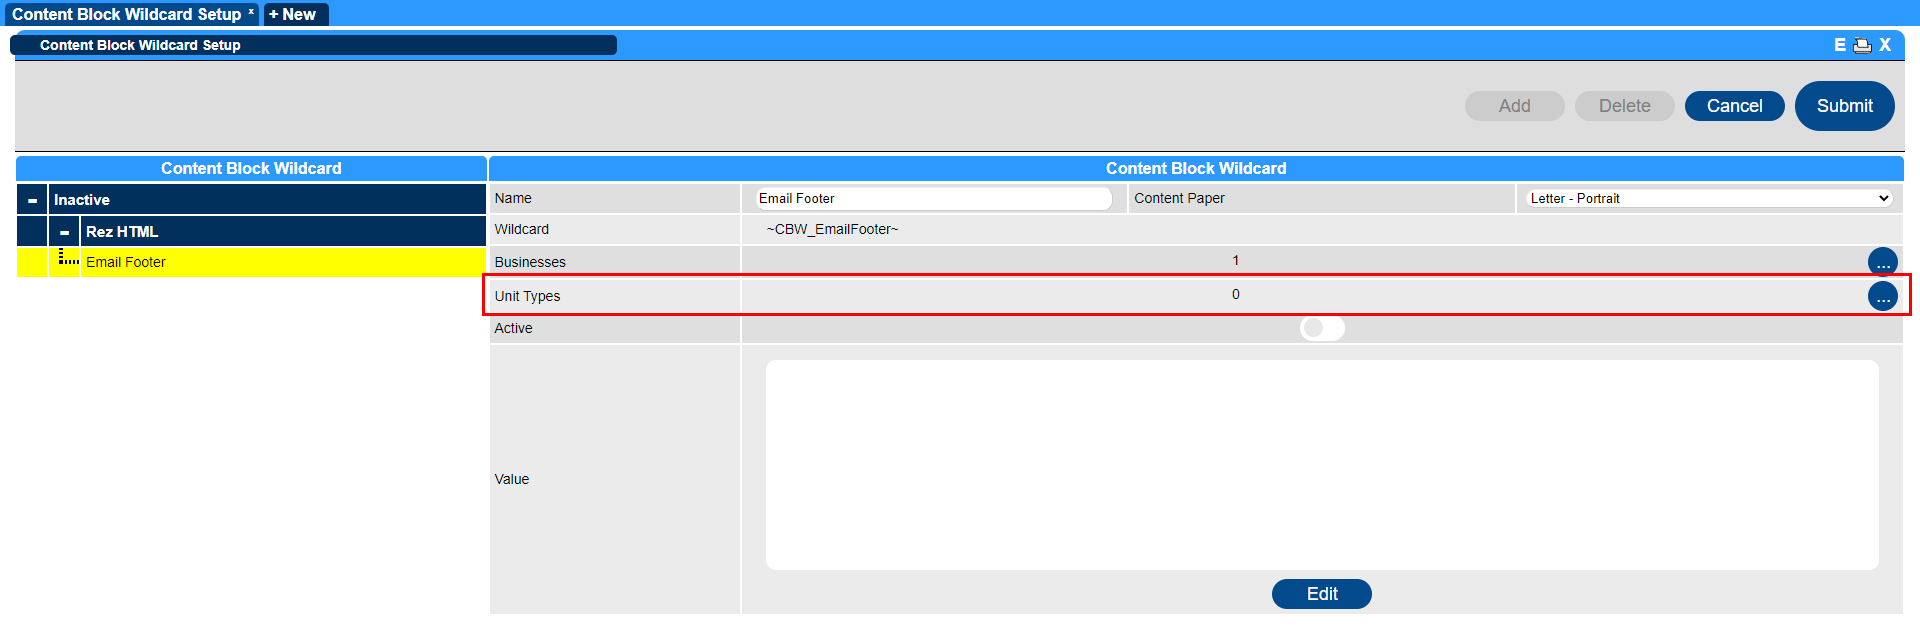This screenshot has width=1920, height=642.
Task: Click the Cancel button
Action: click(x=1734, y=106)
